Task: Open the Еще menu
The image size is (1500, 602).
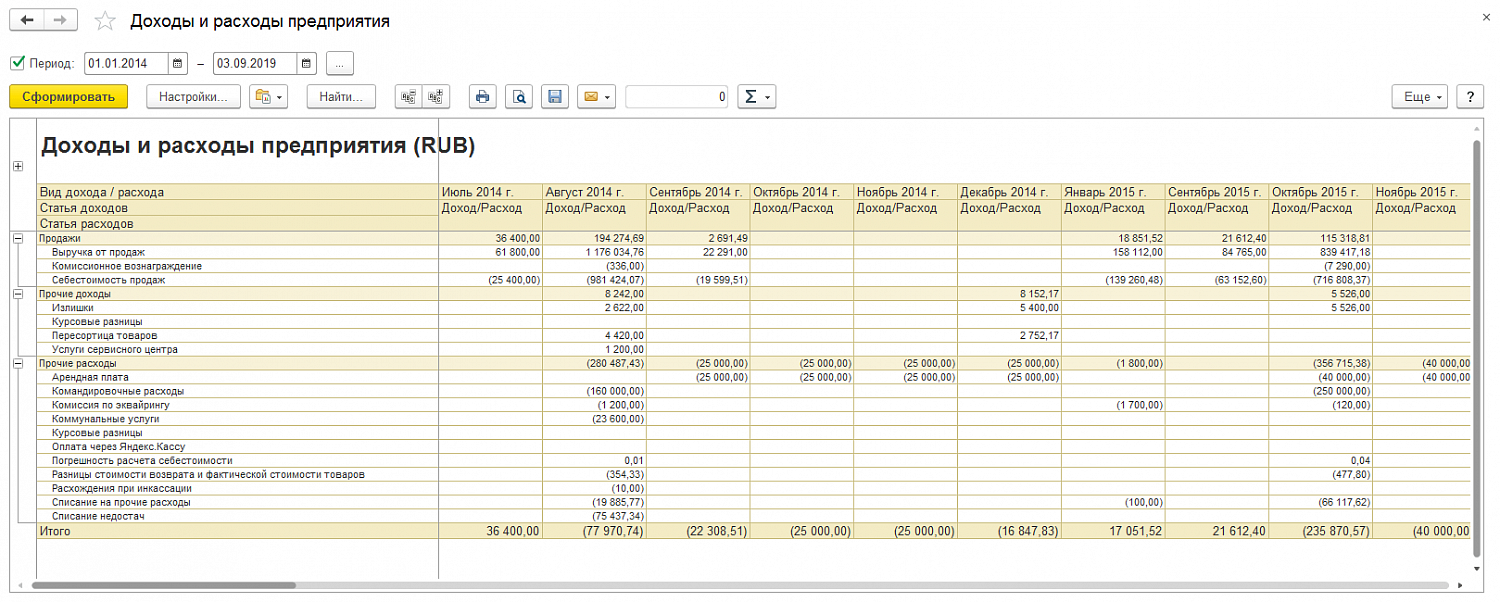Action: pyautogui.click(x=1420, y=97)
